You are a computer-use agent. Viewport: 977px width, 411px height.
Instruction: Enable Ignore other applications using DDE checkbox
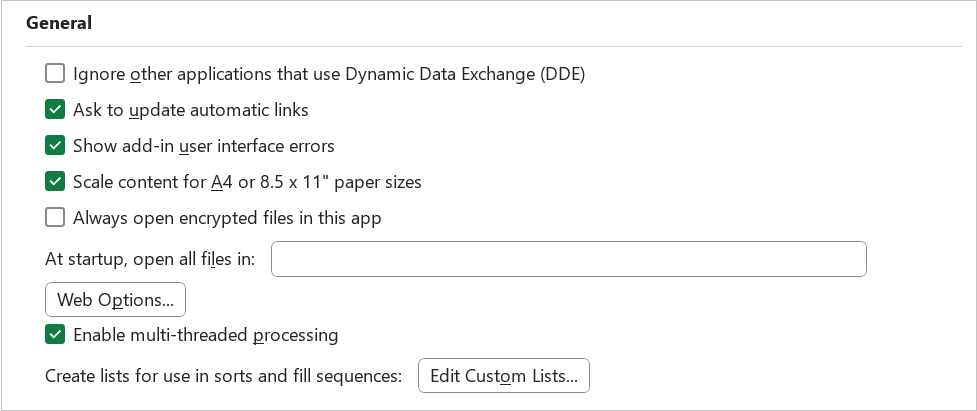pos(55,74)
